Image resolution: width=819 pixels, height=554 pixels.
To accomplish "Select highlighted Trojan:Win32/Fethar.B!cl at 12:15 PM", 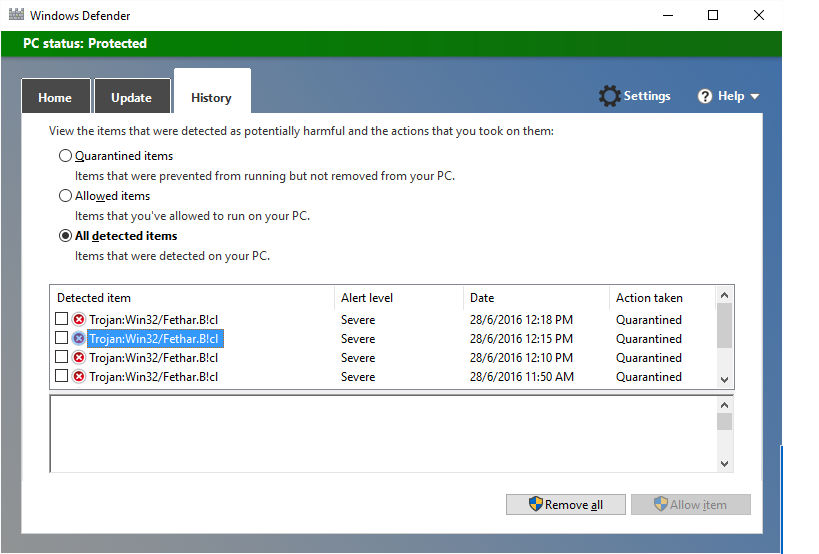I will (x=155, y=338).
